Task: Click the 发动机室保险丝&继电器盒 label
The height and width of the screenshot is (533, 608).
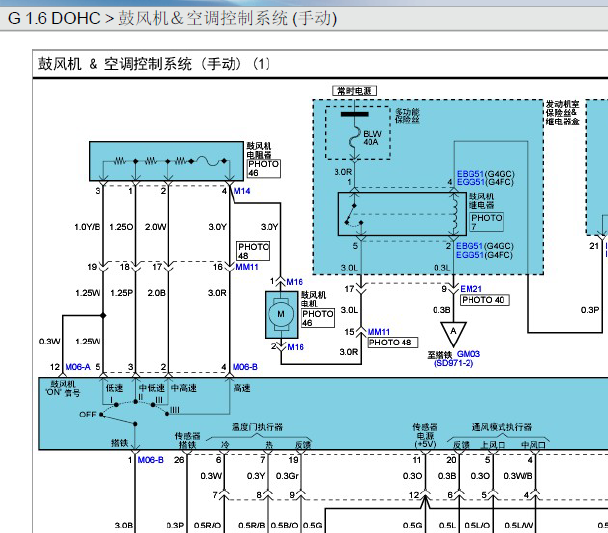Action: point(563,113)
